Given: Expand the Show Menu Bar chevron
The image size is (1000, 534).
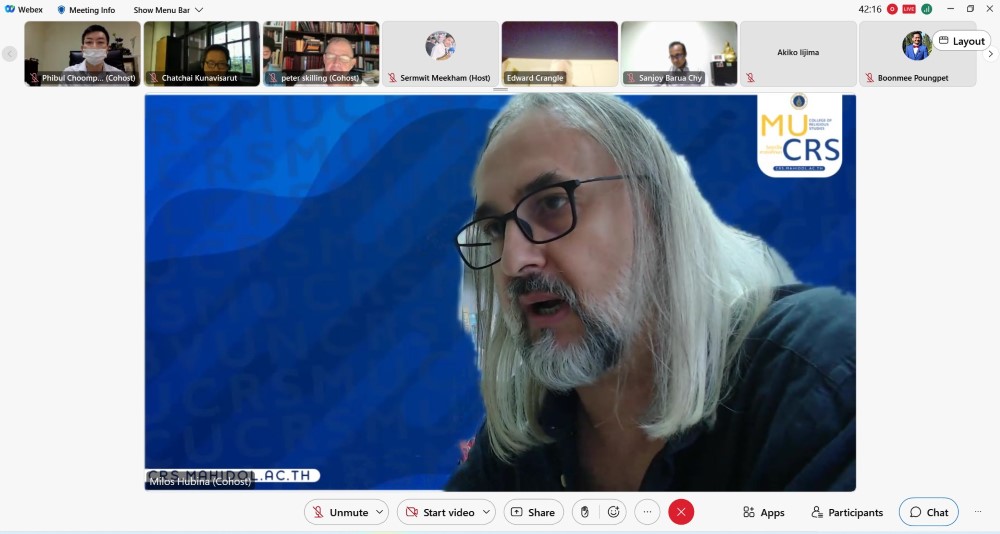Looking at the screenshot, I should click(199, 10).
